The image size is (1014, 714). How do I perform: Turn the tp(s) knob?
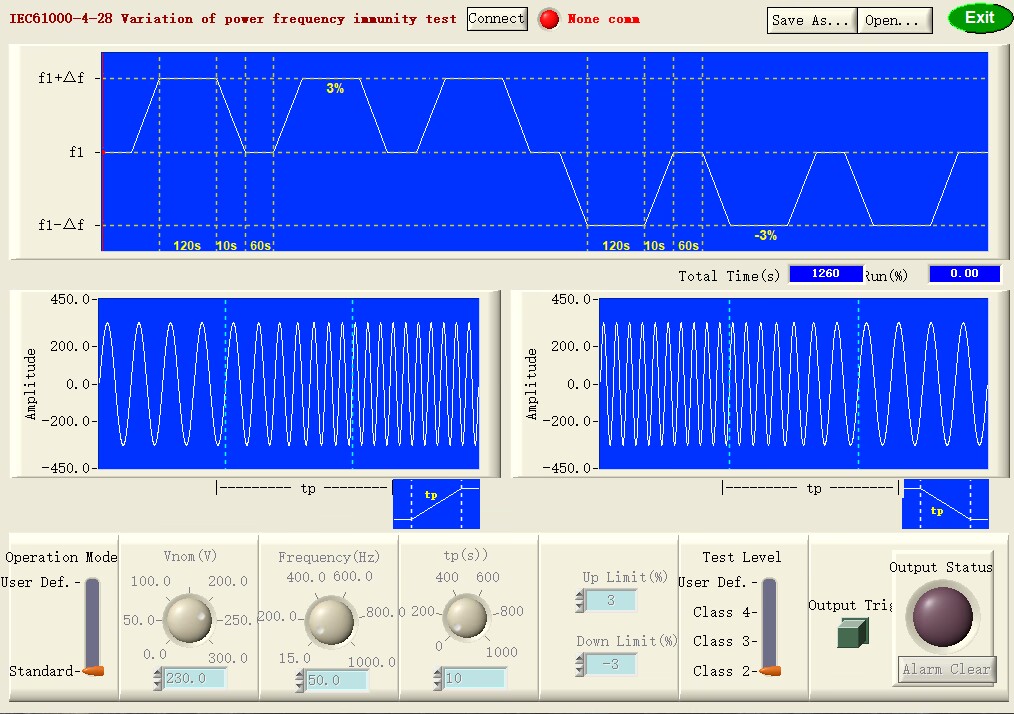click(x=466, y=616)
